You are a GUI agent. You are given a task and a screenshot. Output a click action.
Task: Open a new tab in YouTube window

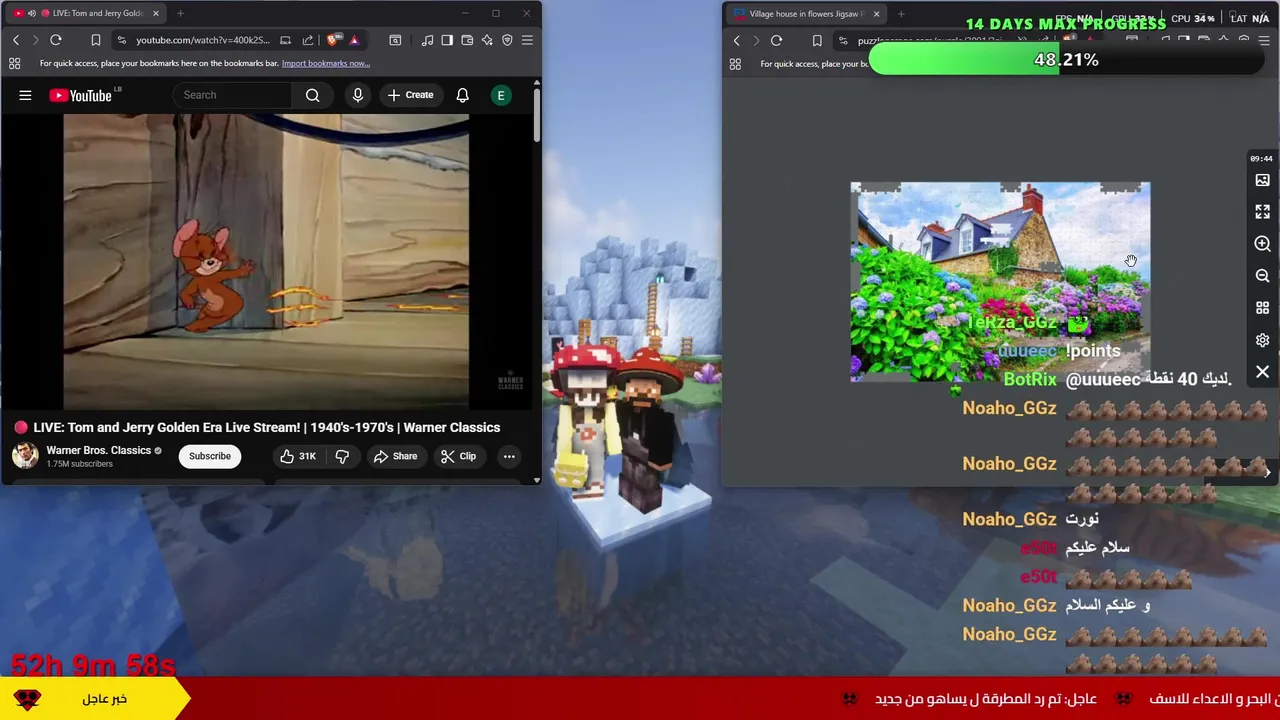point(180,13)
